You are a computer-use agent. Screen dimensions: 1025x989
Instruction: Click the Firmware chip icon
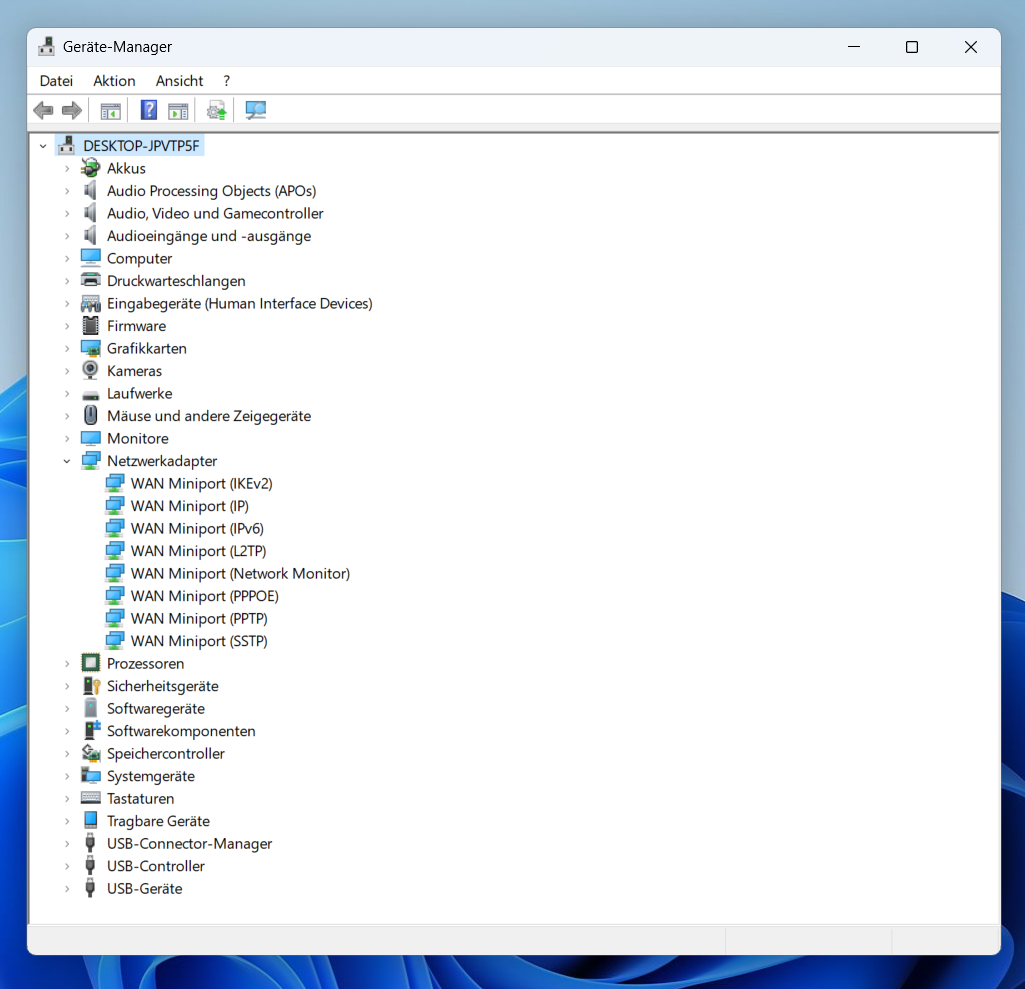[x=90, y=326]
